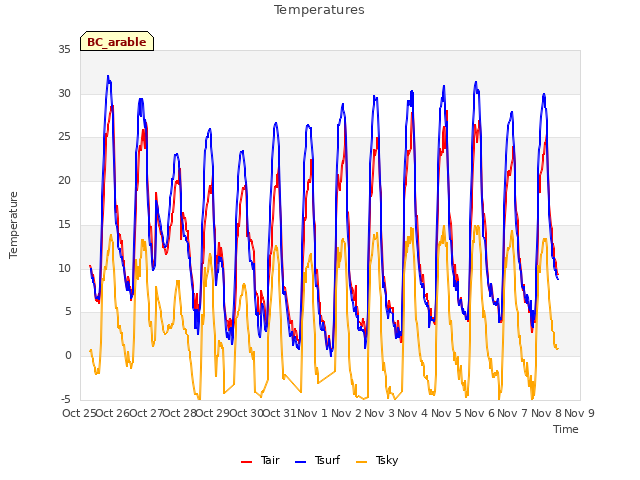
Task: Click the 10 y-axis tick label
Action: tap(64, 269)
